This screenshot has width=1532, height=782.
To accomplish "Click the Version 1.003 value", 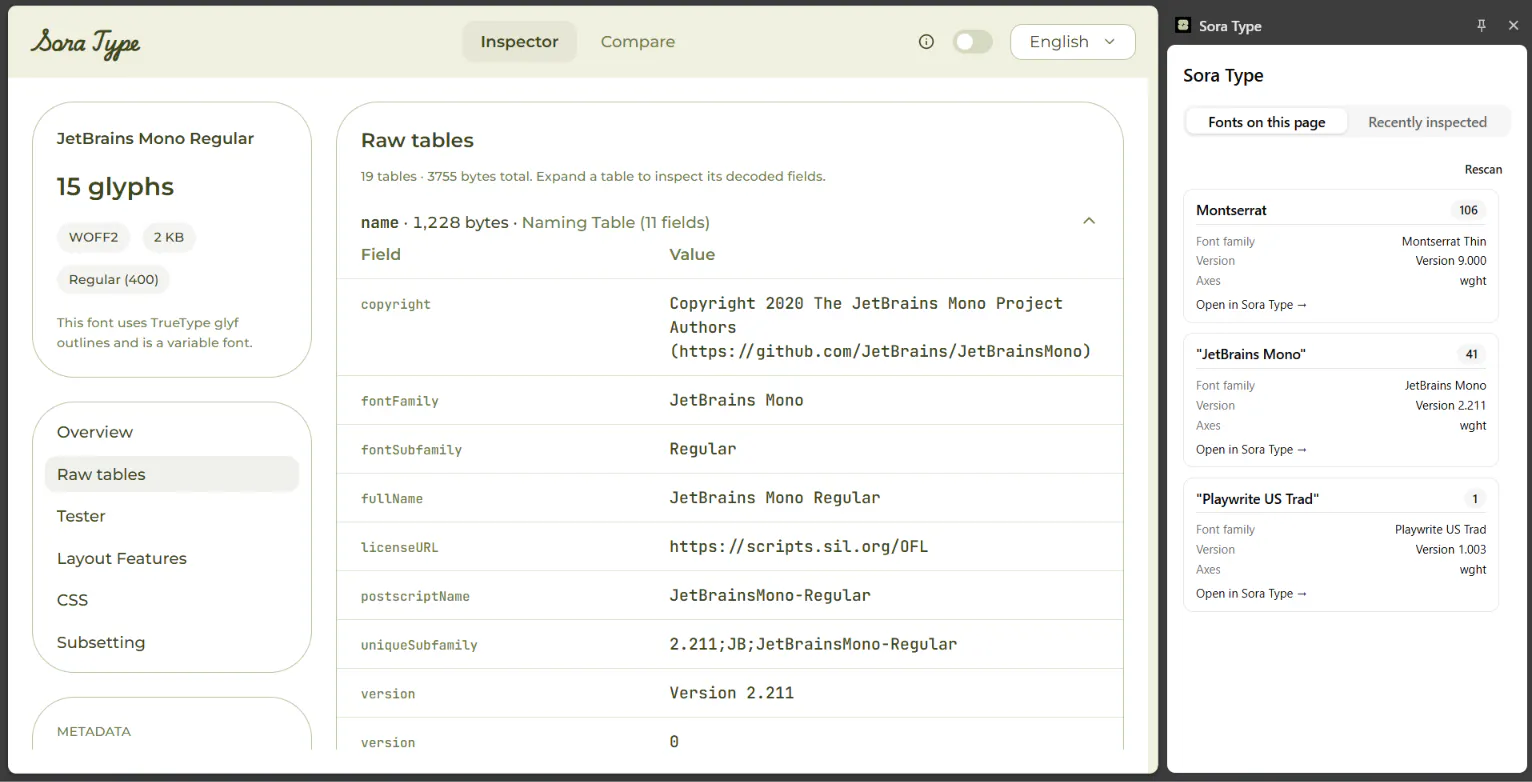I will click(x=1451, y=550).
